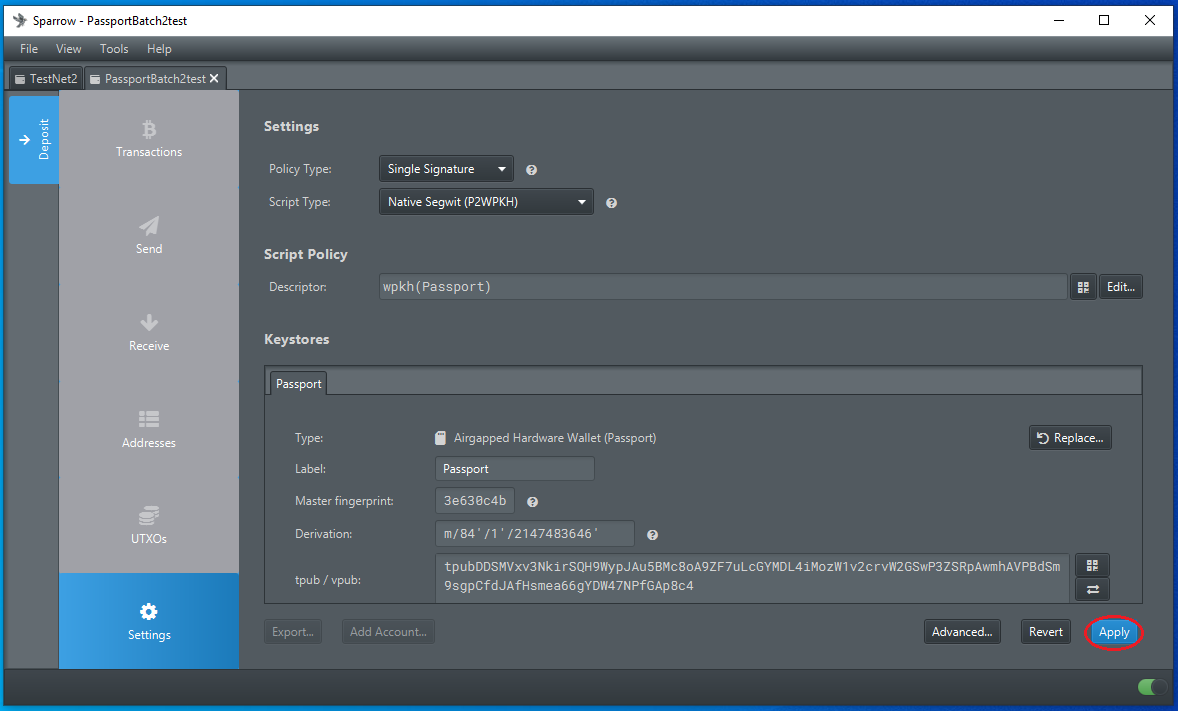The height and width of the screenshot is (711, 1178).
Task: Open the Tools menu
Action: point(113,49)
